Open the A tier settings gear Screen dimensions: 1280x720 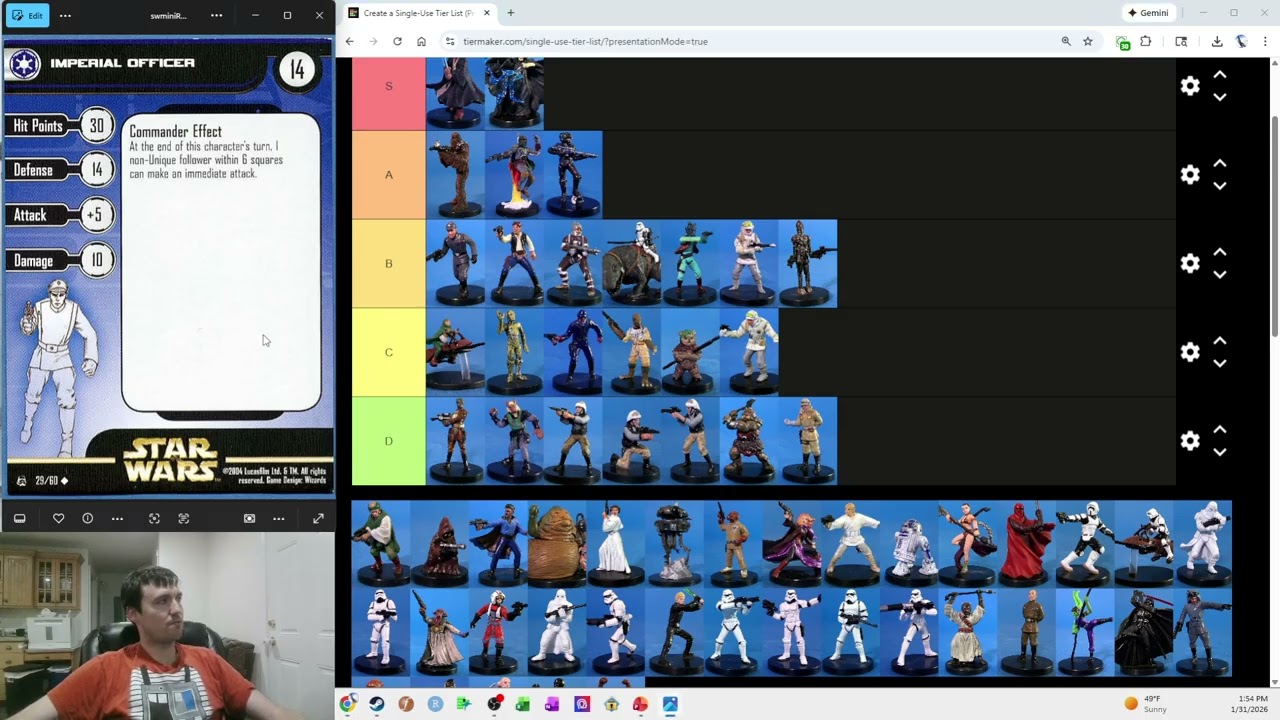[x=1190, y=175]
